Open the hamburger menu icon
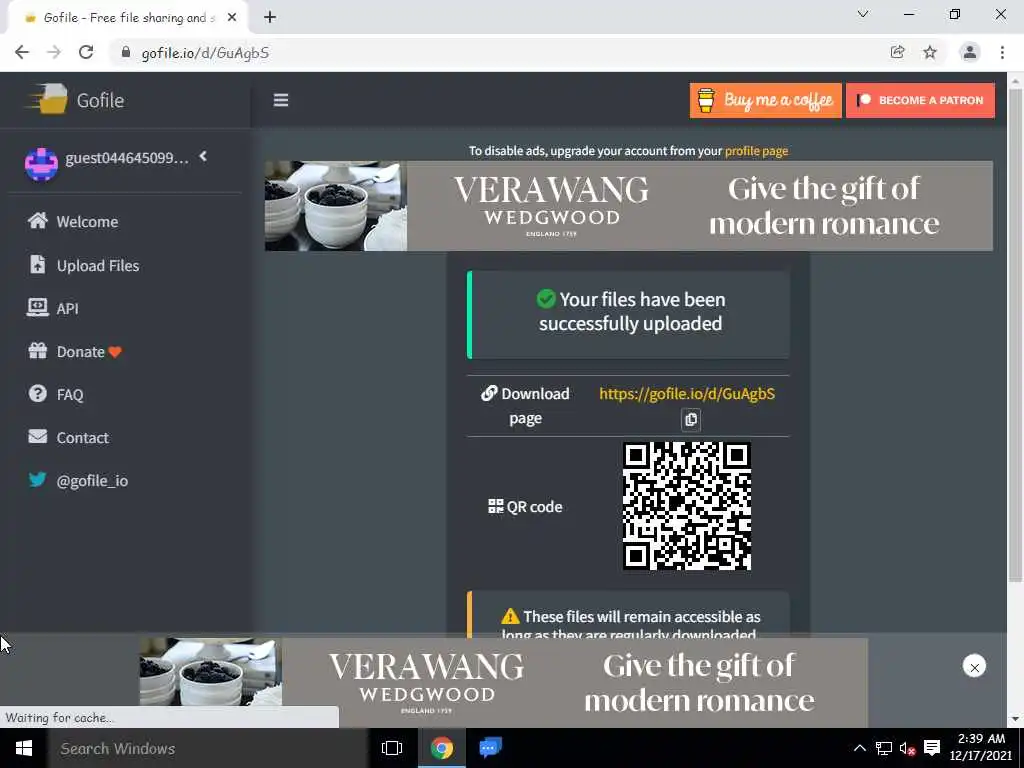The height and width of the screenshot is (768, 1024). 281,100
